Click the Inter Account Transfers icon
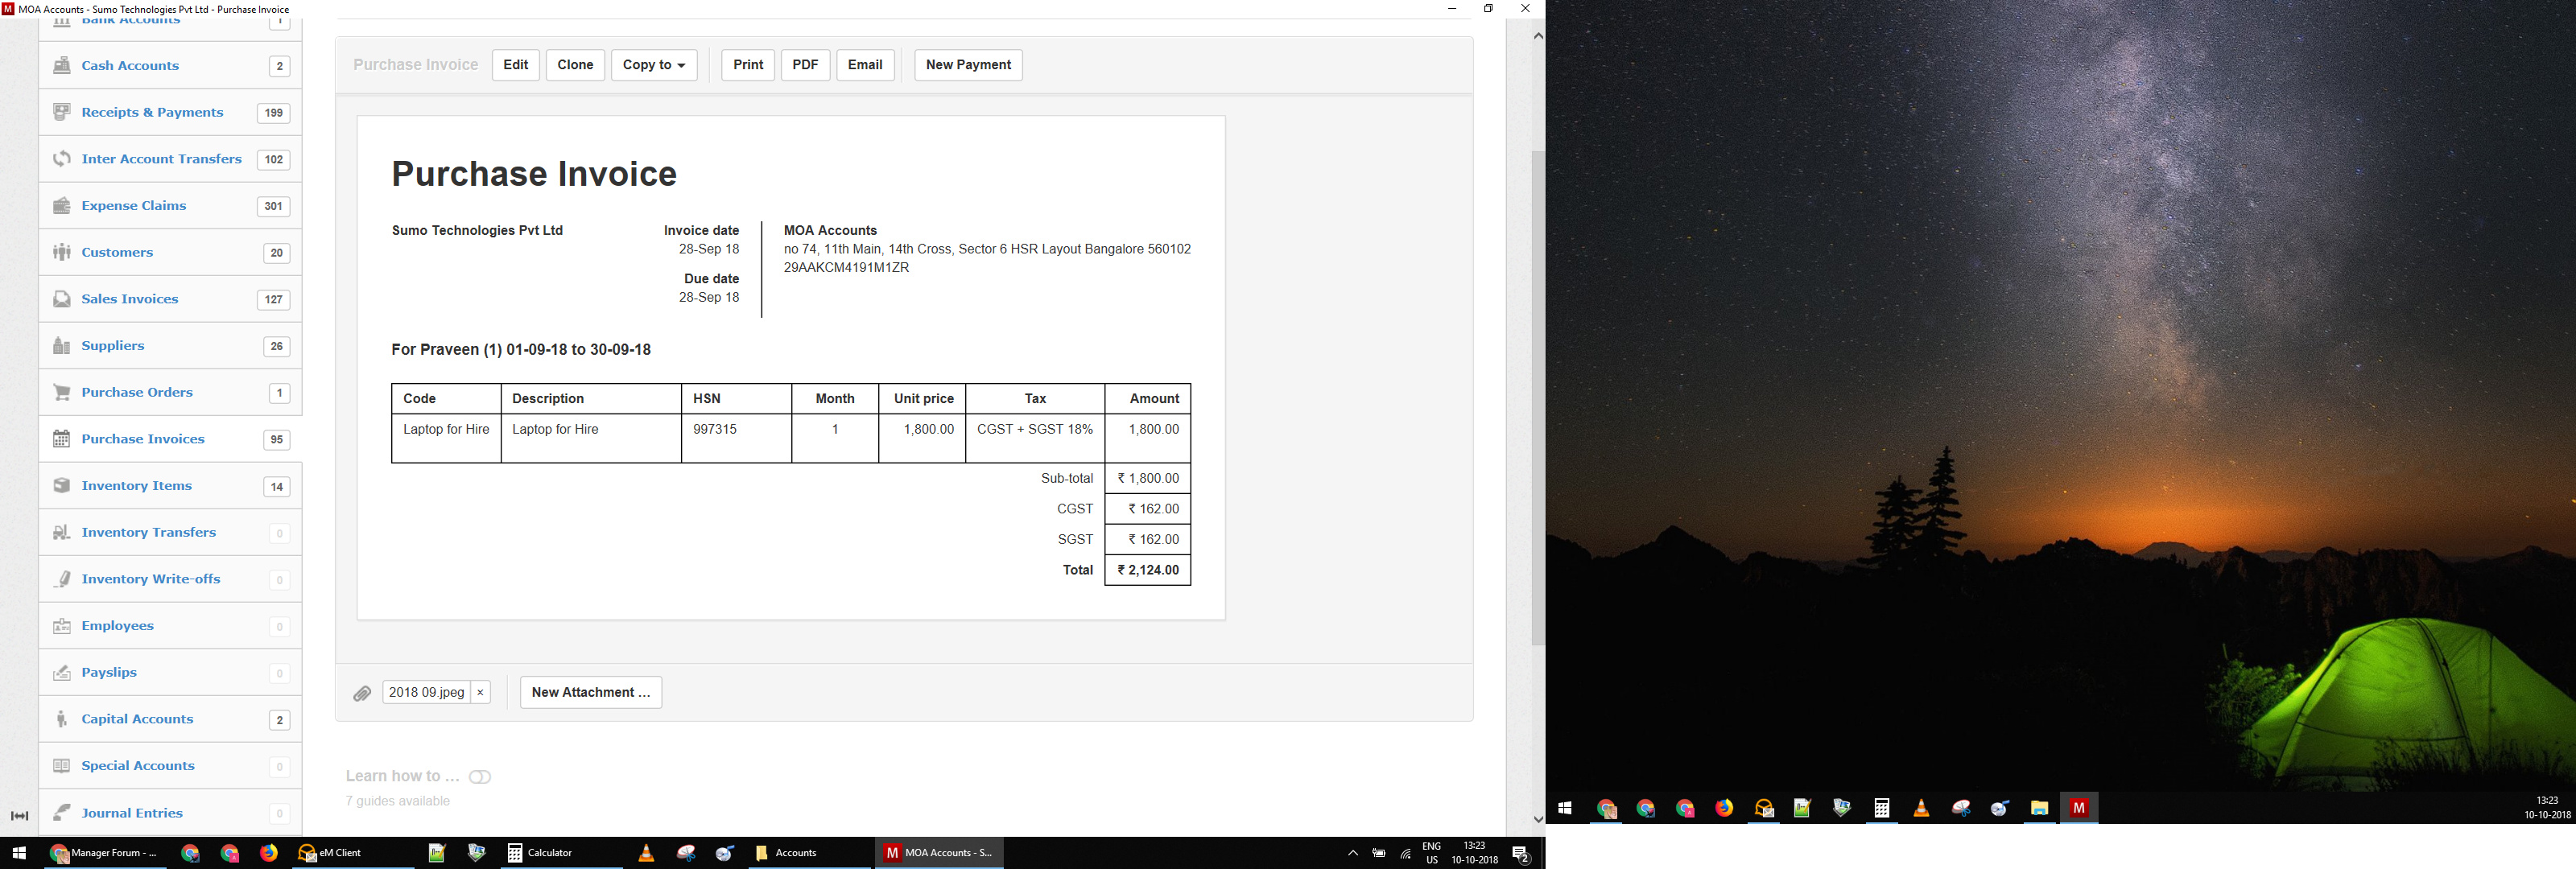 [x=62, y=159]
